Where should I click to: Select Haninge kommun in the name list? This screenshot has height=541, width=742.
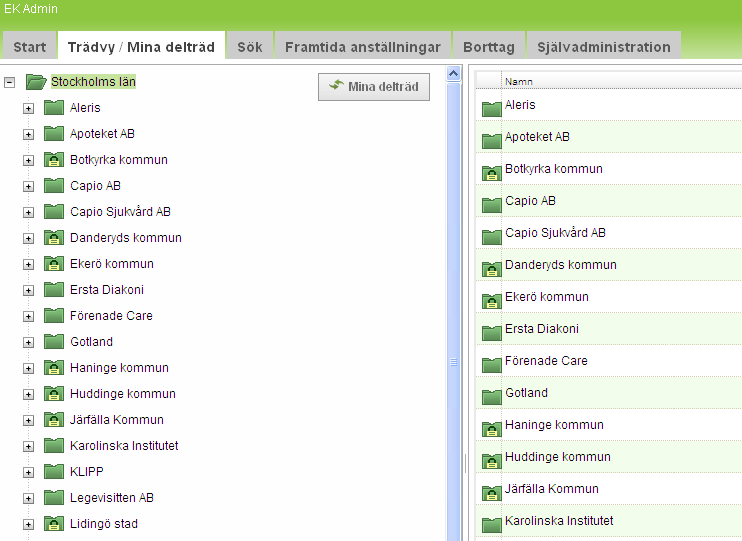[x=554, y=425]
